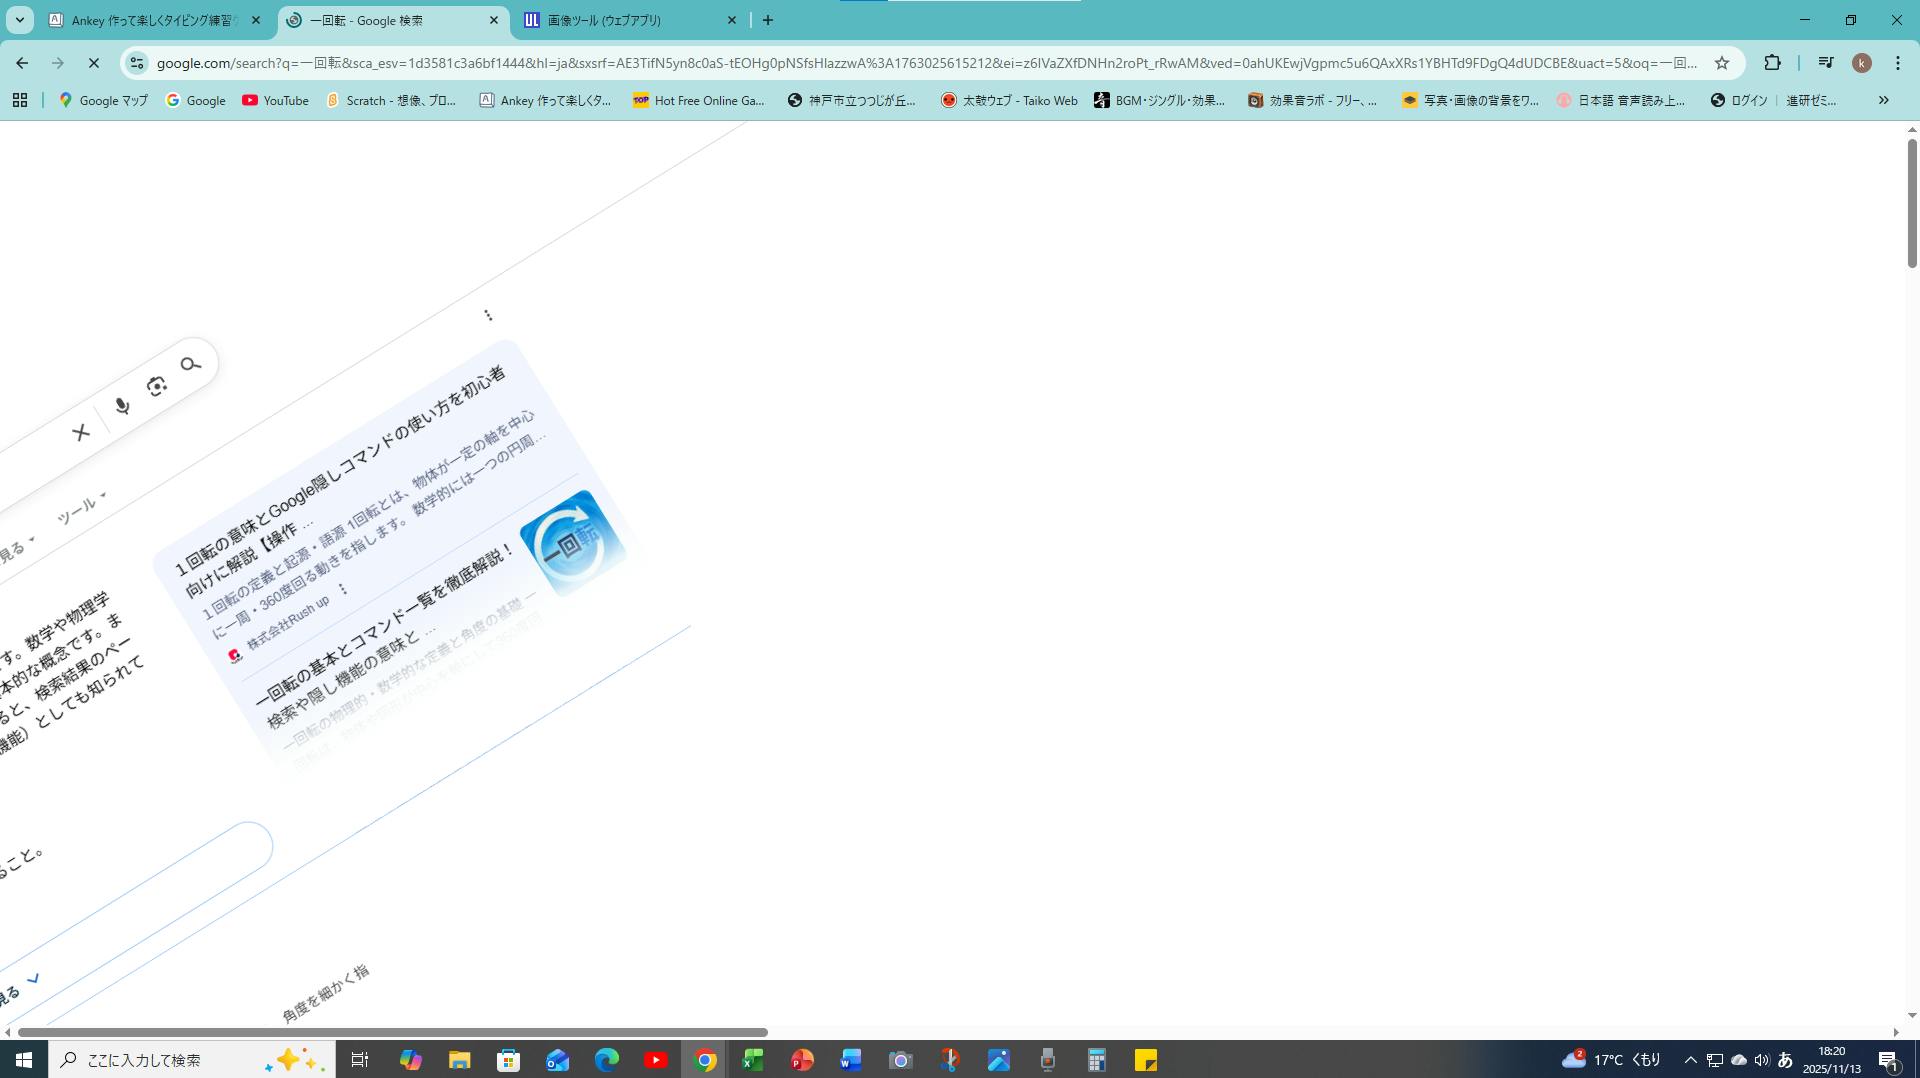Open tab search dropdown arrow
This screenshot has width=1920, height=1078.
point(20,20)
